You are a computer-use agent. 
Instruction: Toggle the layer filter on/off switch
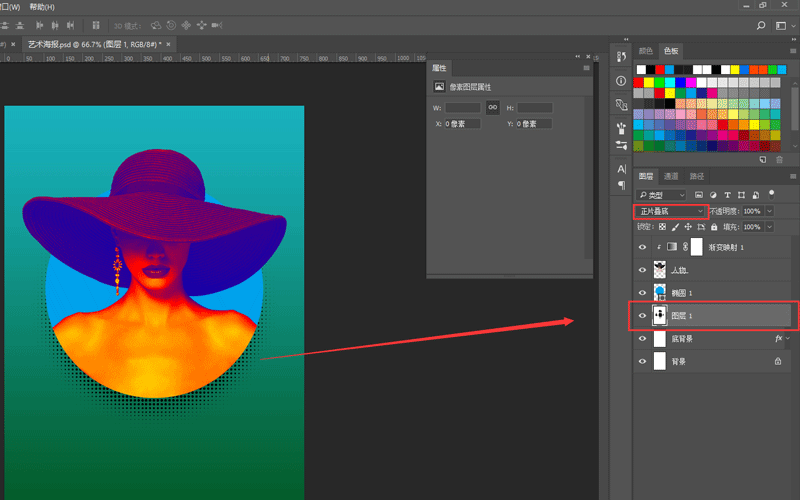[x=771, y=194]
